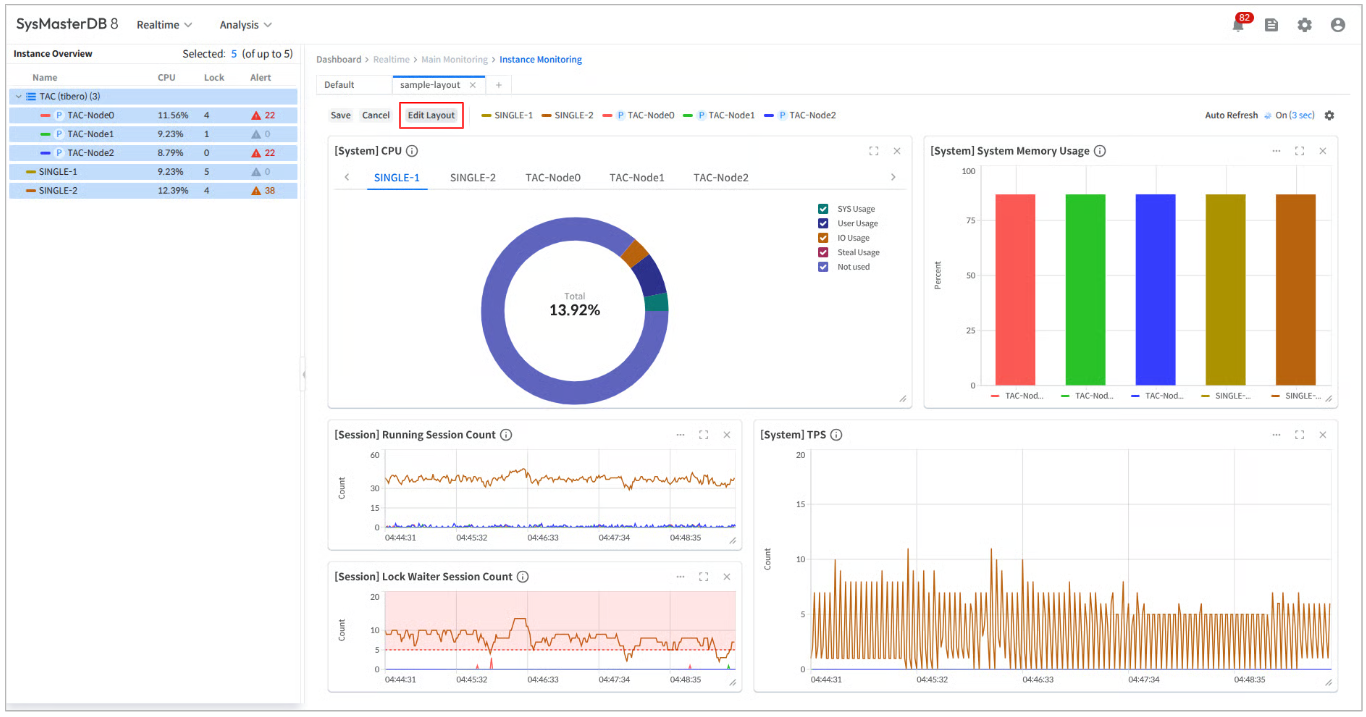The width and height of the screenshot is (1366, 717).
Task: Switch to the Default layout tab
Action: [x=340, y=85]
